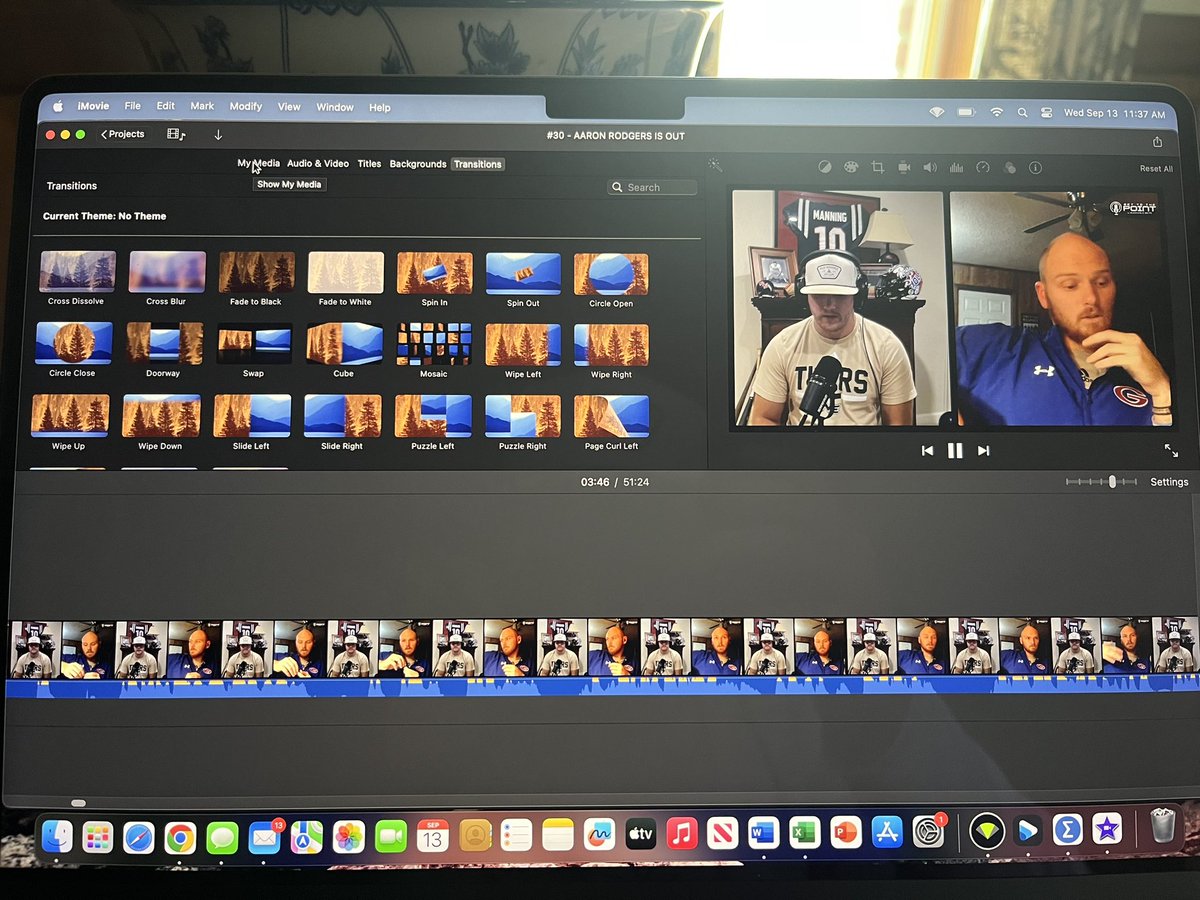Screen dimensions: 1200x900
Task: Select the Doorway transition
Action: pyautogui.click(x=164, y=343)
